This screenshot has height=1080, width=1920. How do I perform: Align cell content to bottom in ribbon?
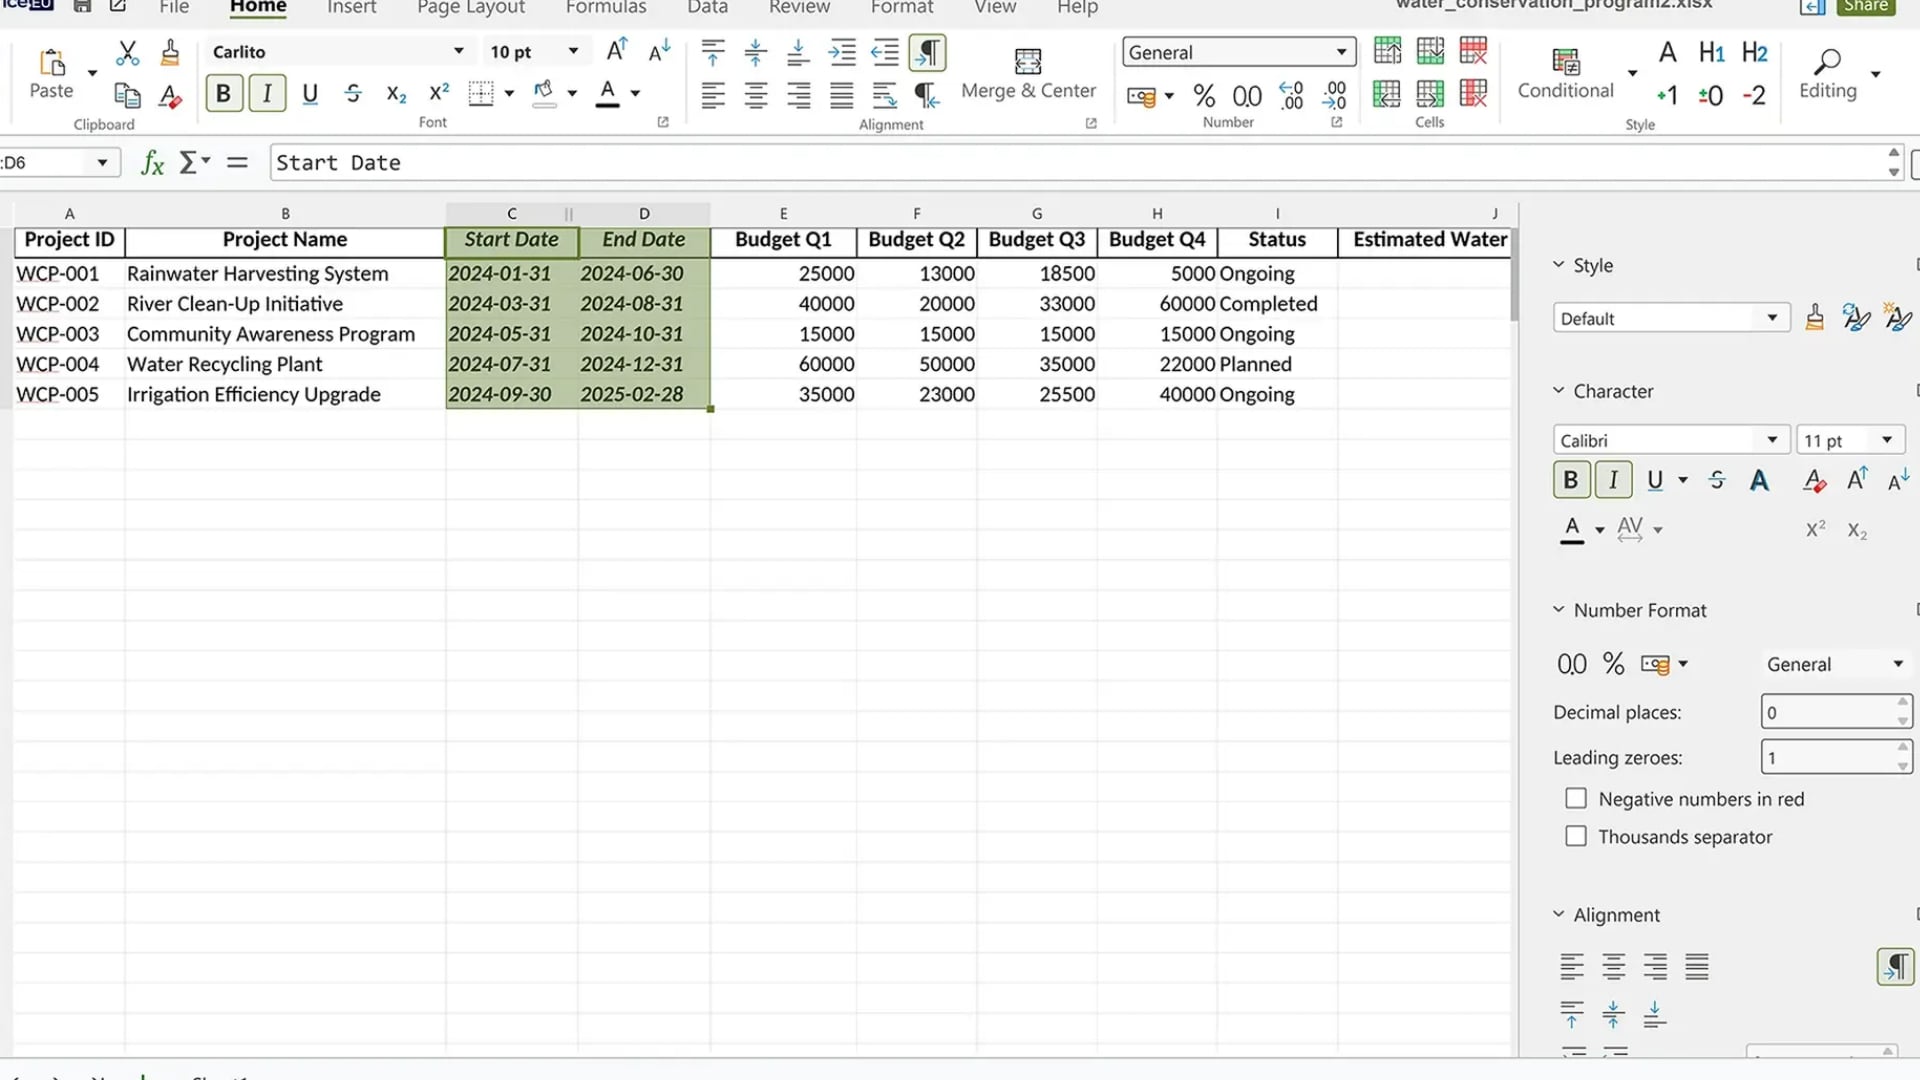coord(798,52)
